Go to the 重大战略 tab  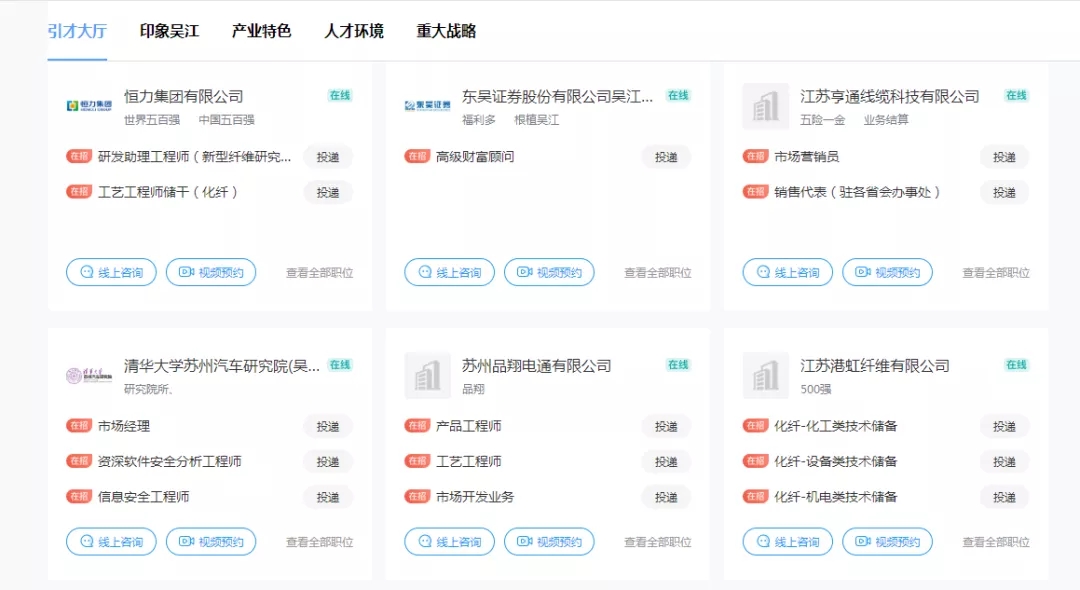[446, 31]
